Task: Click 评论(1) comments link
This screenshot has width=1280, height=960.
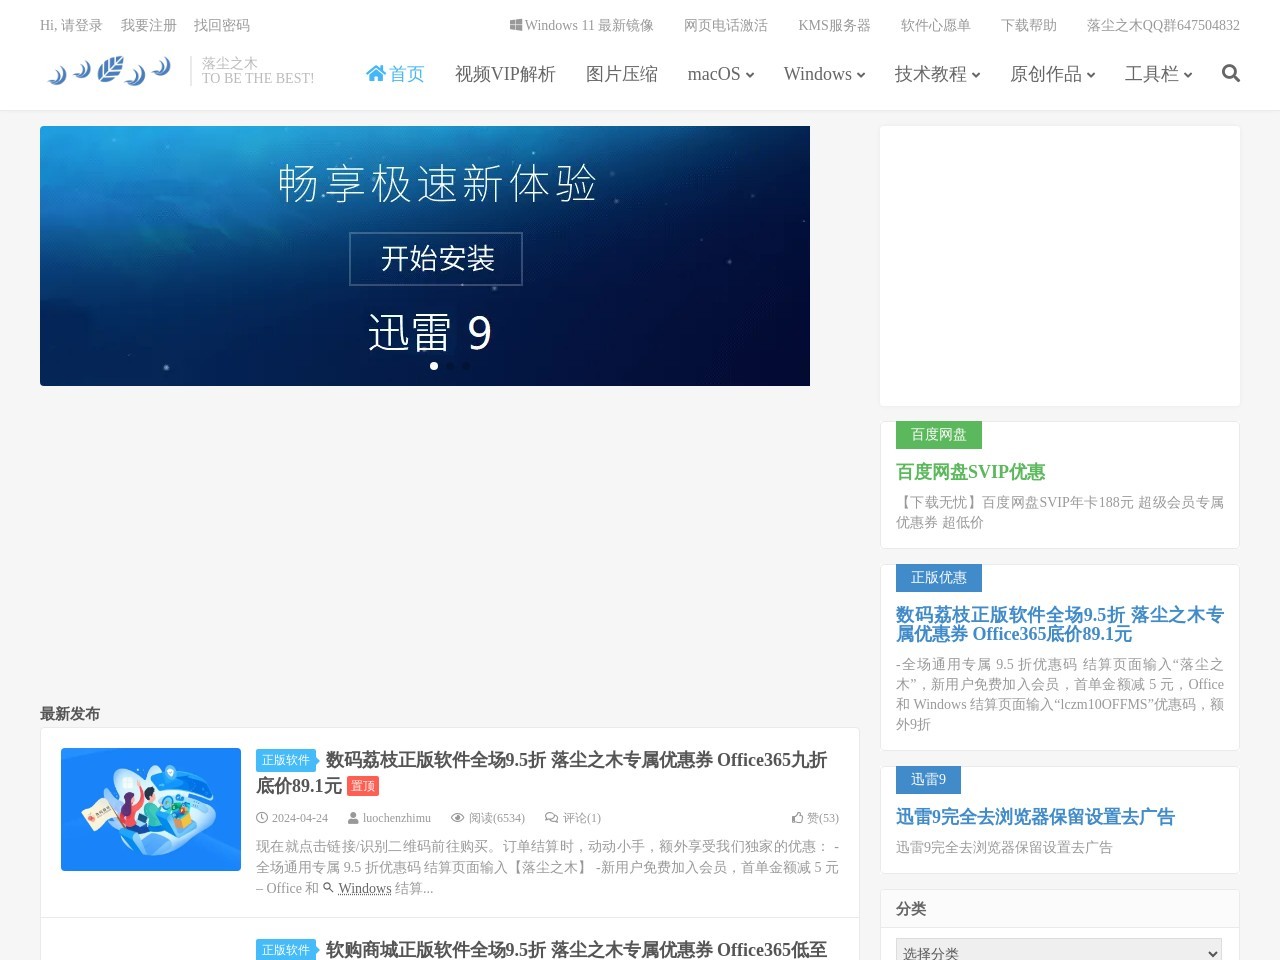Action: [x=573, y=818]
